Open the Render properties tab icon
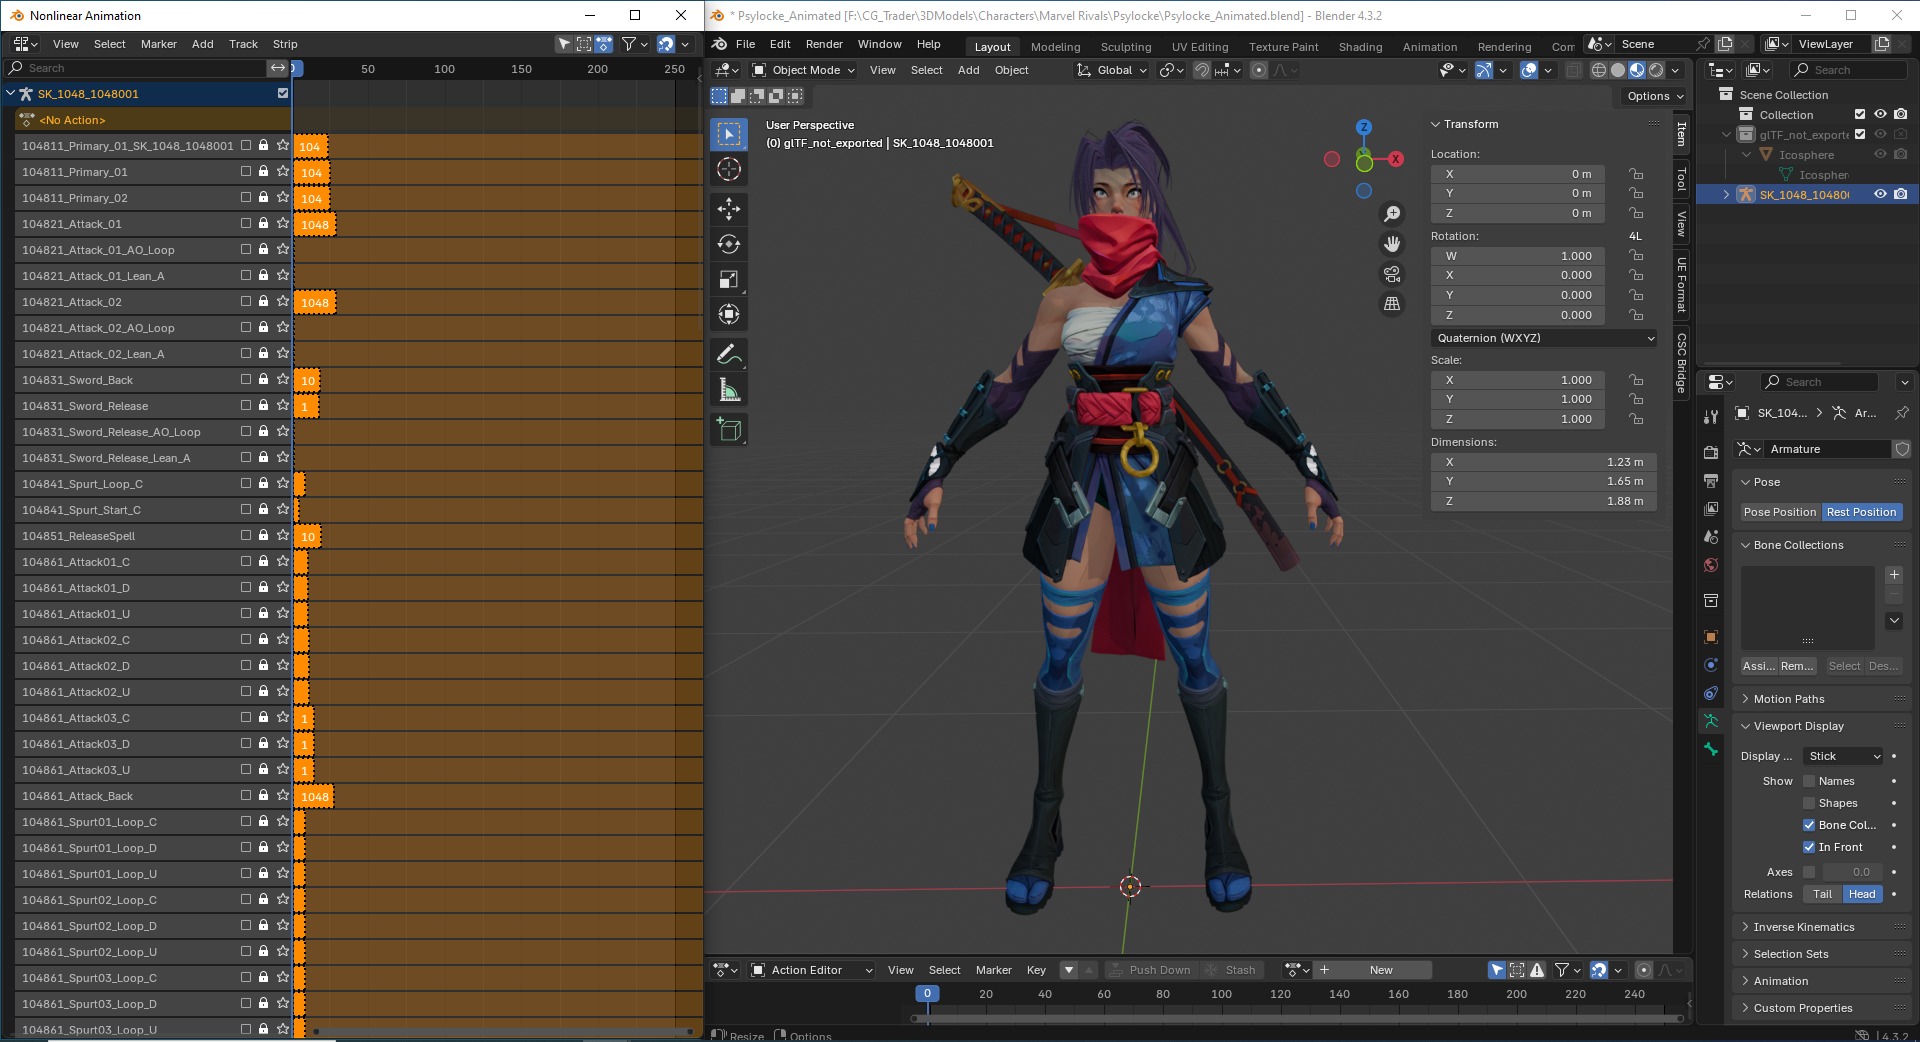 [1711, 452]
